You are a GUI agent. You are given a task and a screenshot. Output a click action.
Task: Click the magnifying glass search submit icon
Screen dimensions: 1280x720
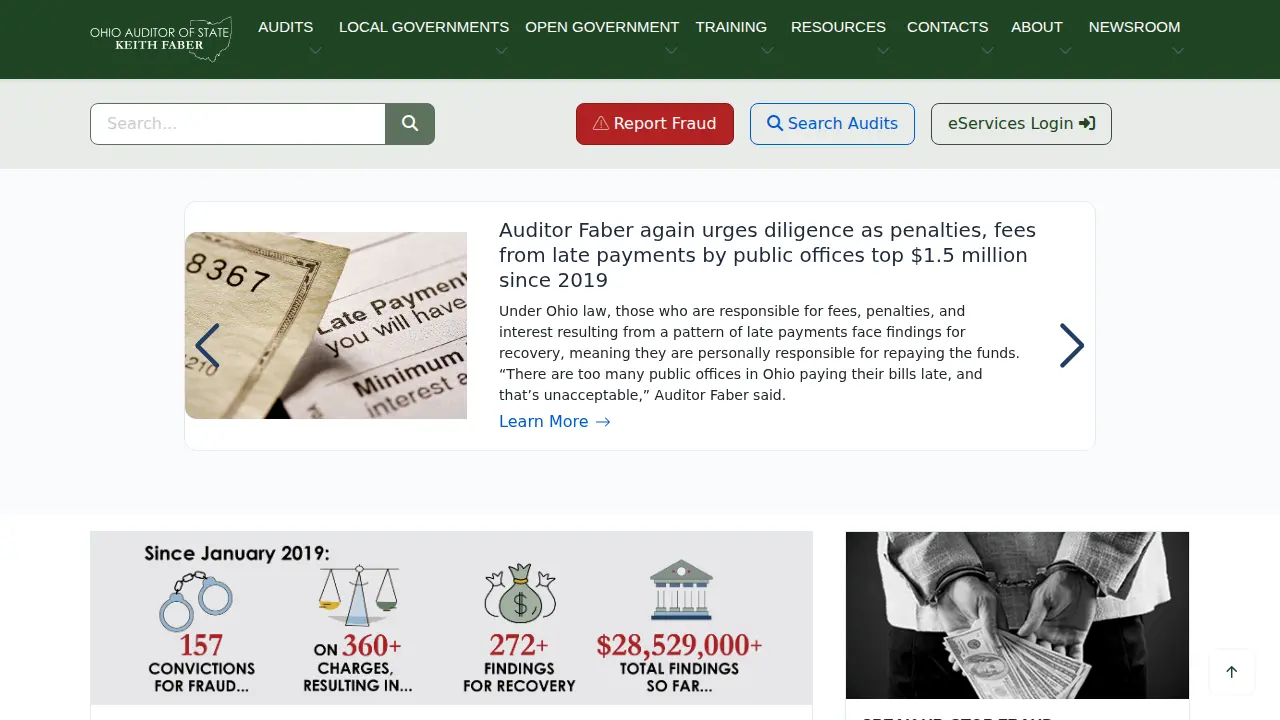coord(410,124)
